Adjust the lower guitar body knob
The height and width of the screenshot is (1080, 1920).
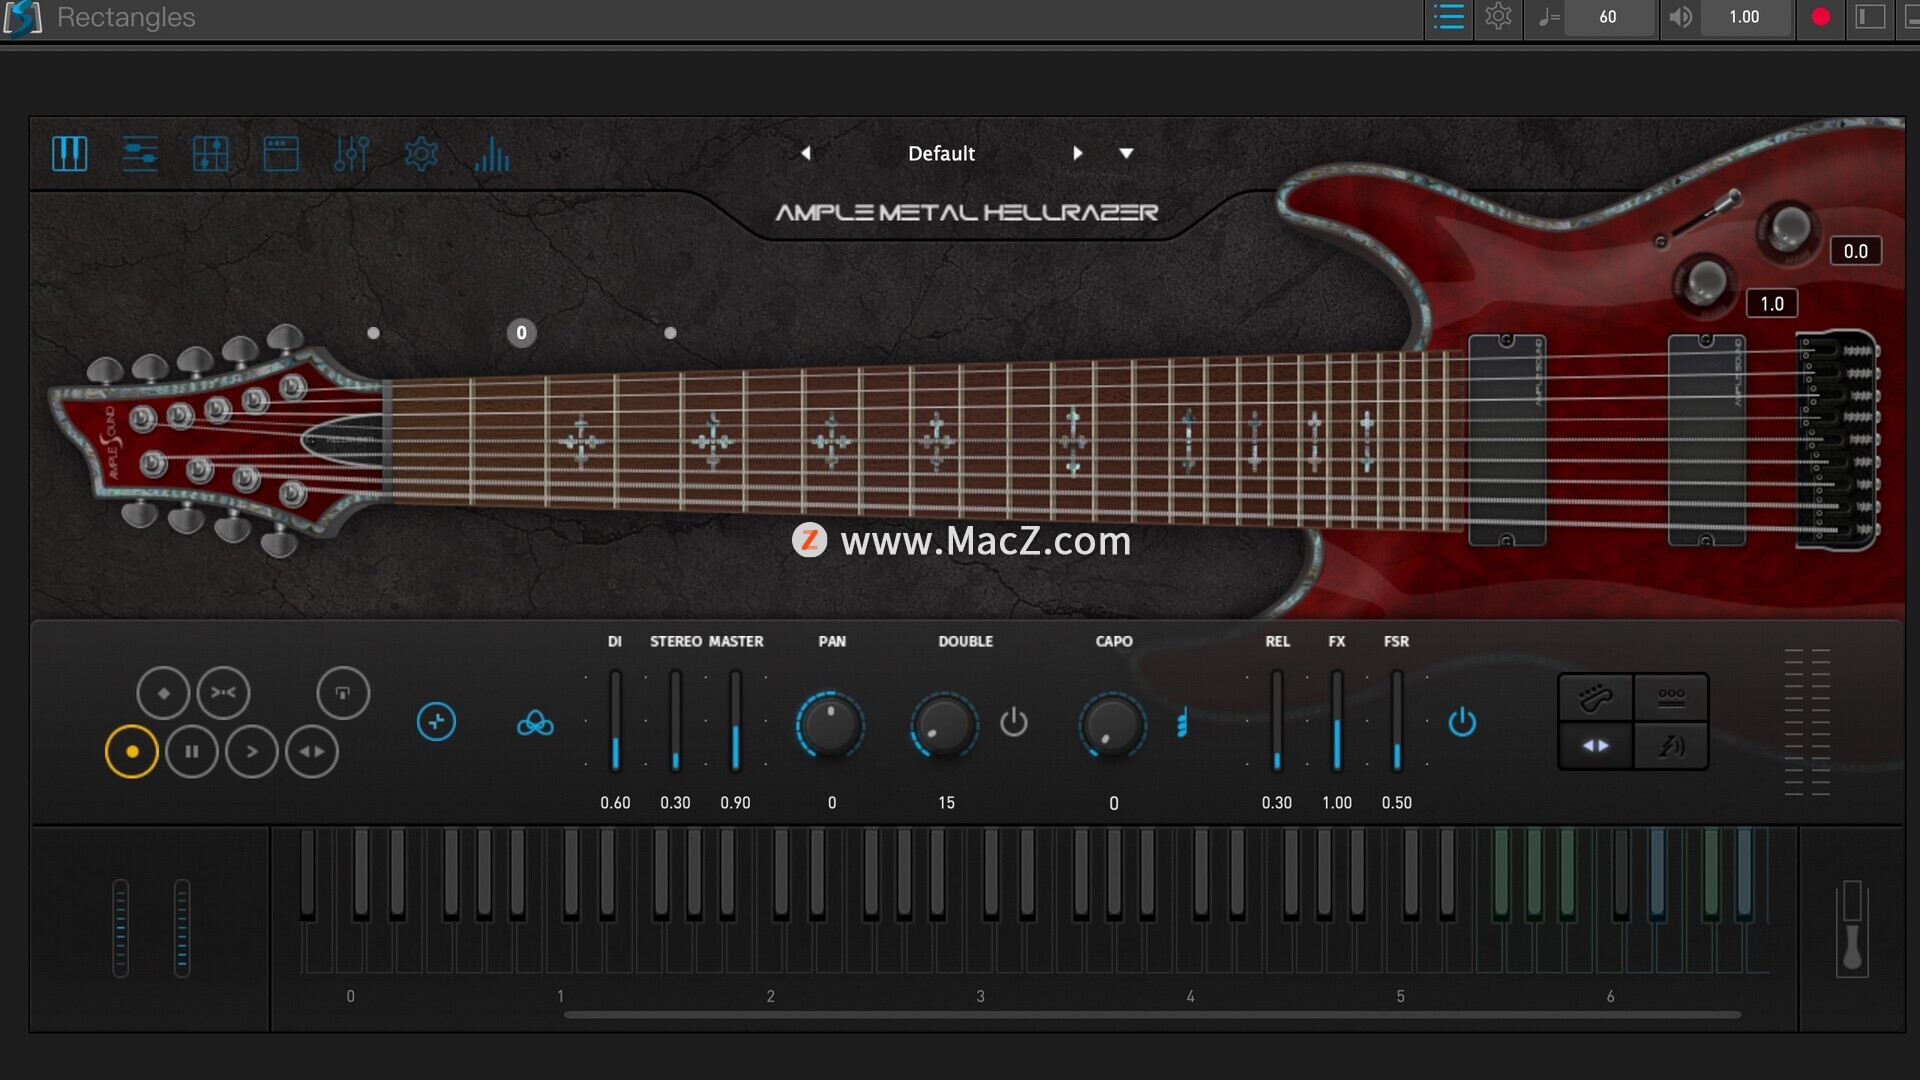coord(1706,281)
